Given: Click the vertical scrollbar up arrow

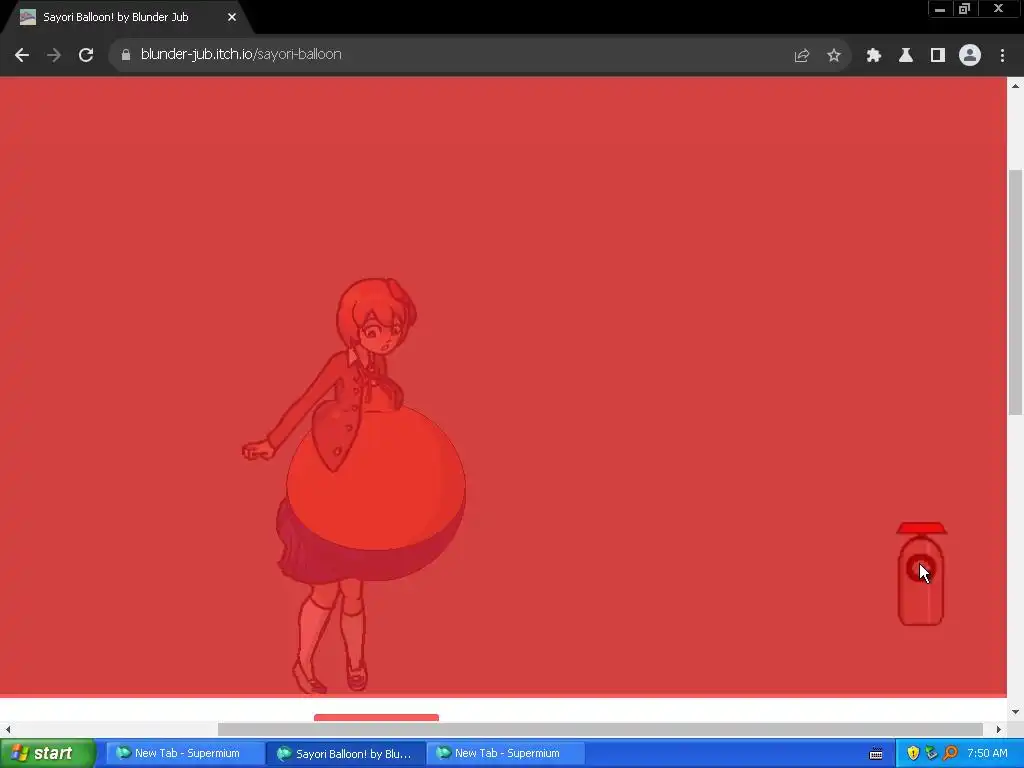Looking at the screenshot, I should point(1015,86).
